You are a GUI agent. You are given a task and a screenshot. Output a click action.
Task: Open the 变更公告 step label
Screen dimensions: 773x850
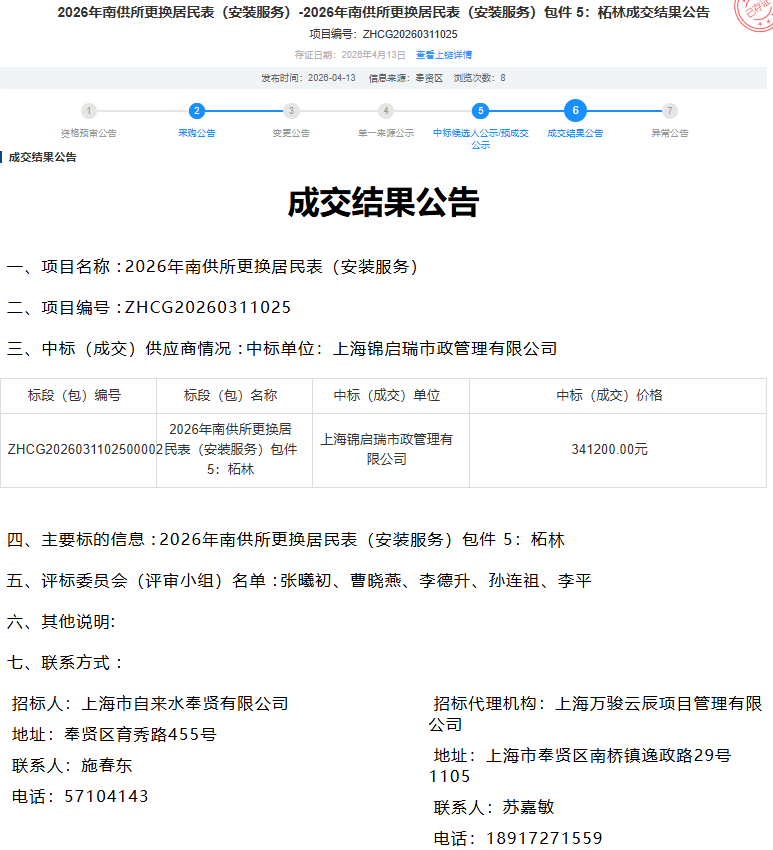(x=291, y=133)
